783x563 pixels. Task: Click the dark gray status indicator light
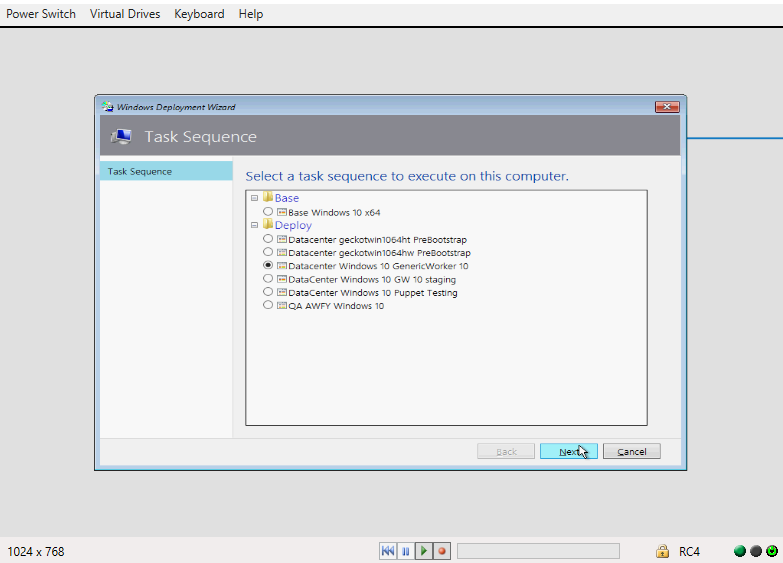tap(756, 551)
